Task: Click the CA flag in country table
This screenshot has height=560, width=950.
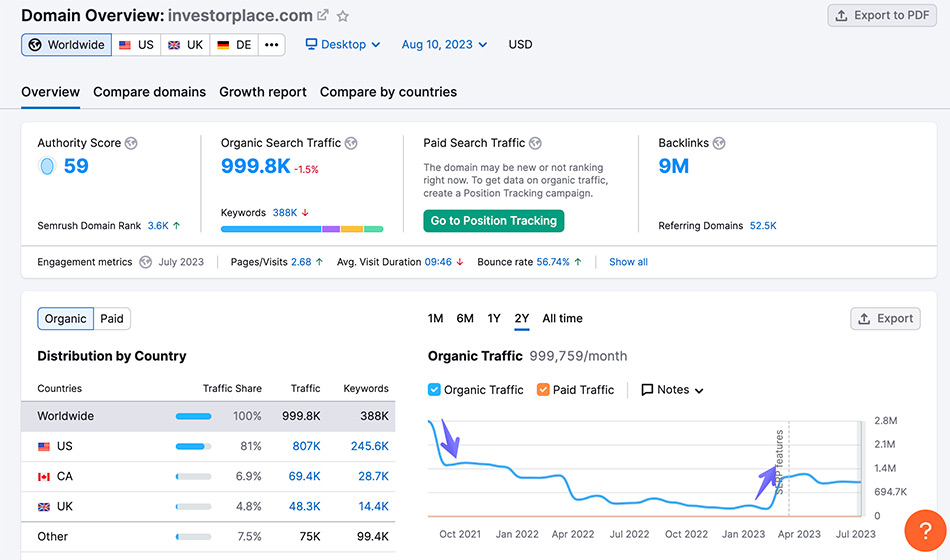Action: click(44, 477)
